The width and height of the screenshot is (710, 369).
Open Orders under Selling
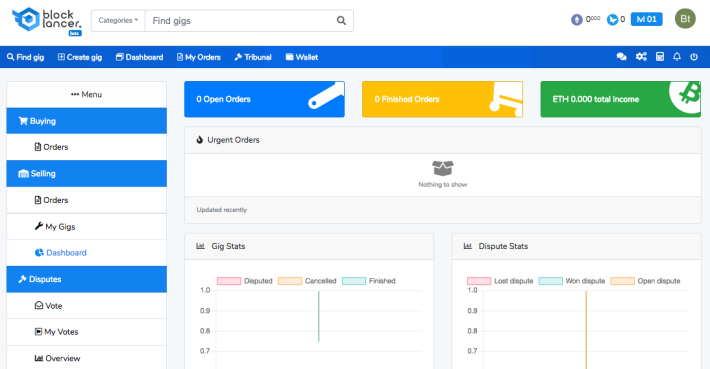(86, 200)
